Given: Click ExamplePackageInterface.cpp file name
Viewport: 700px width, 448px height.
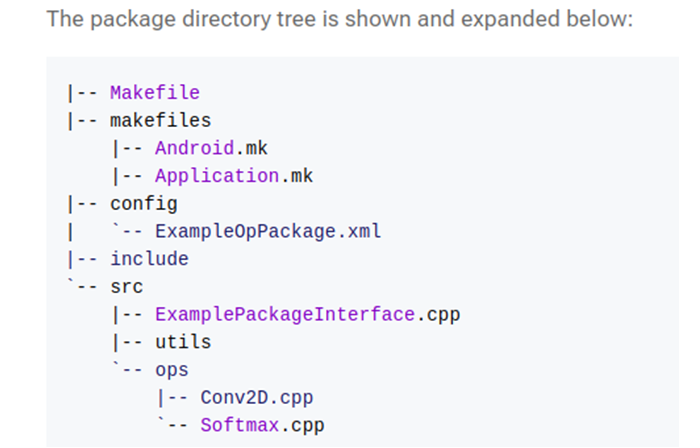Looking at the screenshot, I should coord(308,315).
